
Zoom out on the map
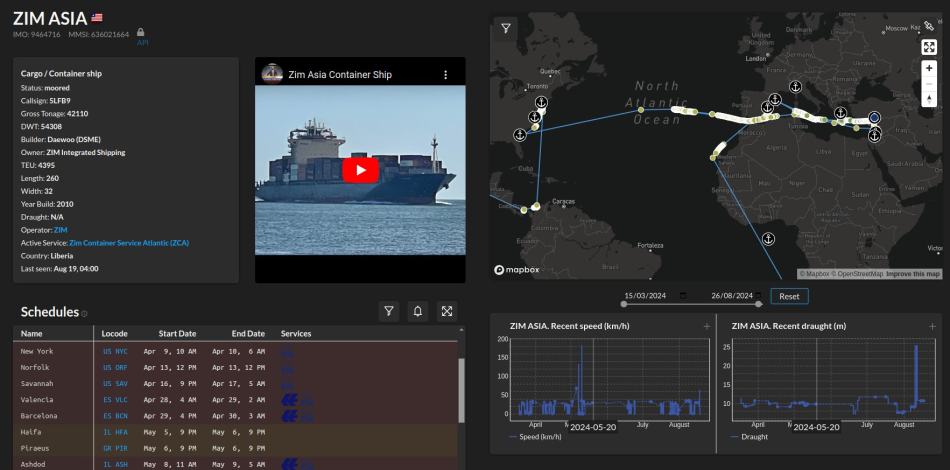[929, 84]
